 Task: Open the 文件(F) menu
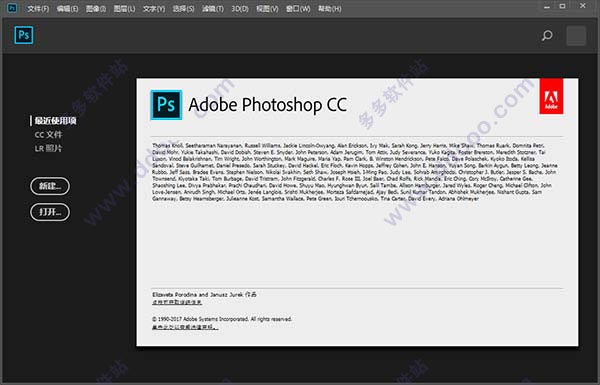(38, 8)
